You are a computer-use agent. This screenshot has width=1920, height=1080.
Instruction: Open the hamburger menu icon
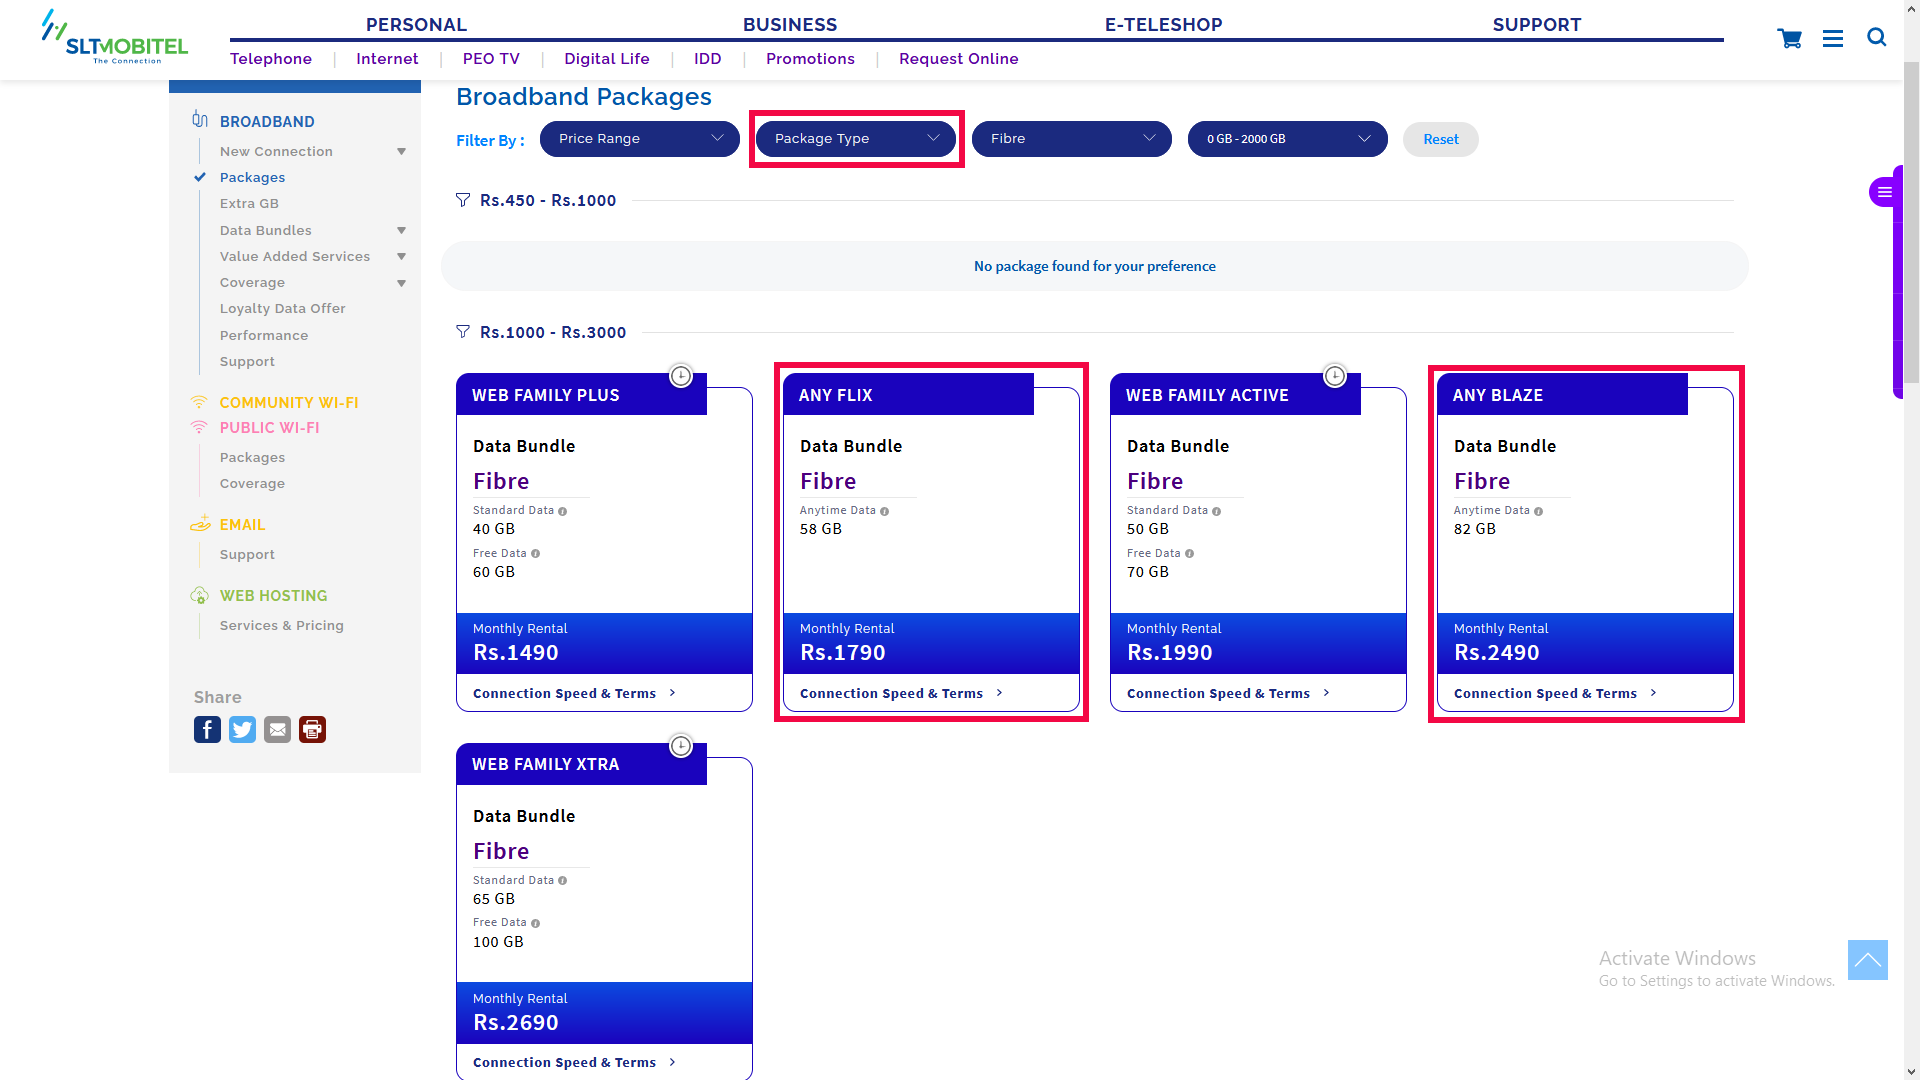point(1833,38)
